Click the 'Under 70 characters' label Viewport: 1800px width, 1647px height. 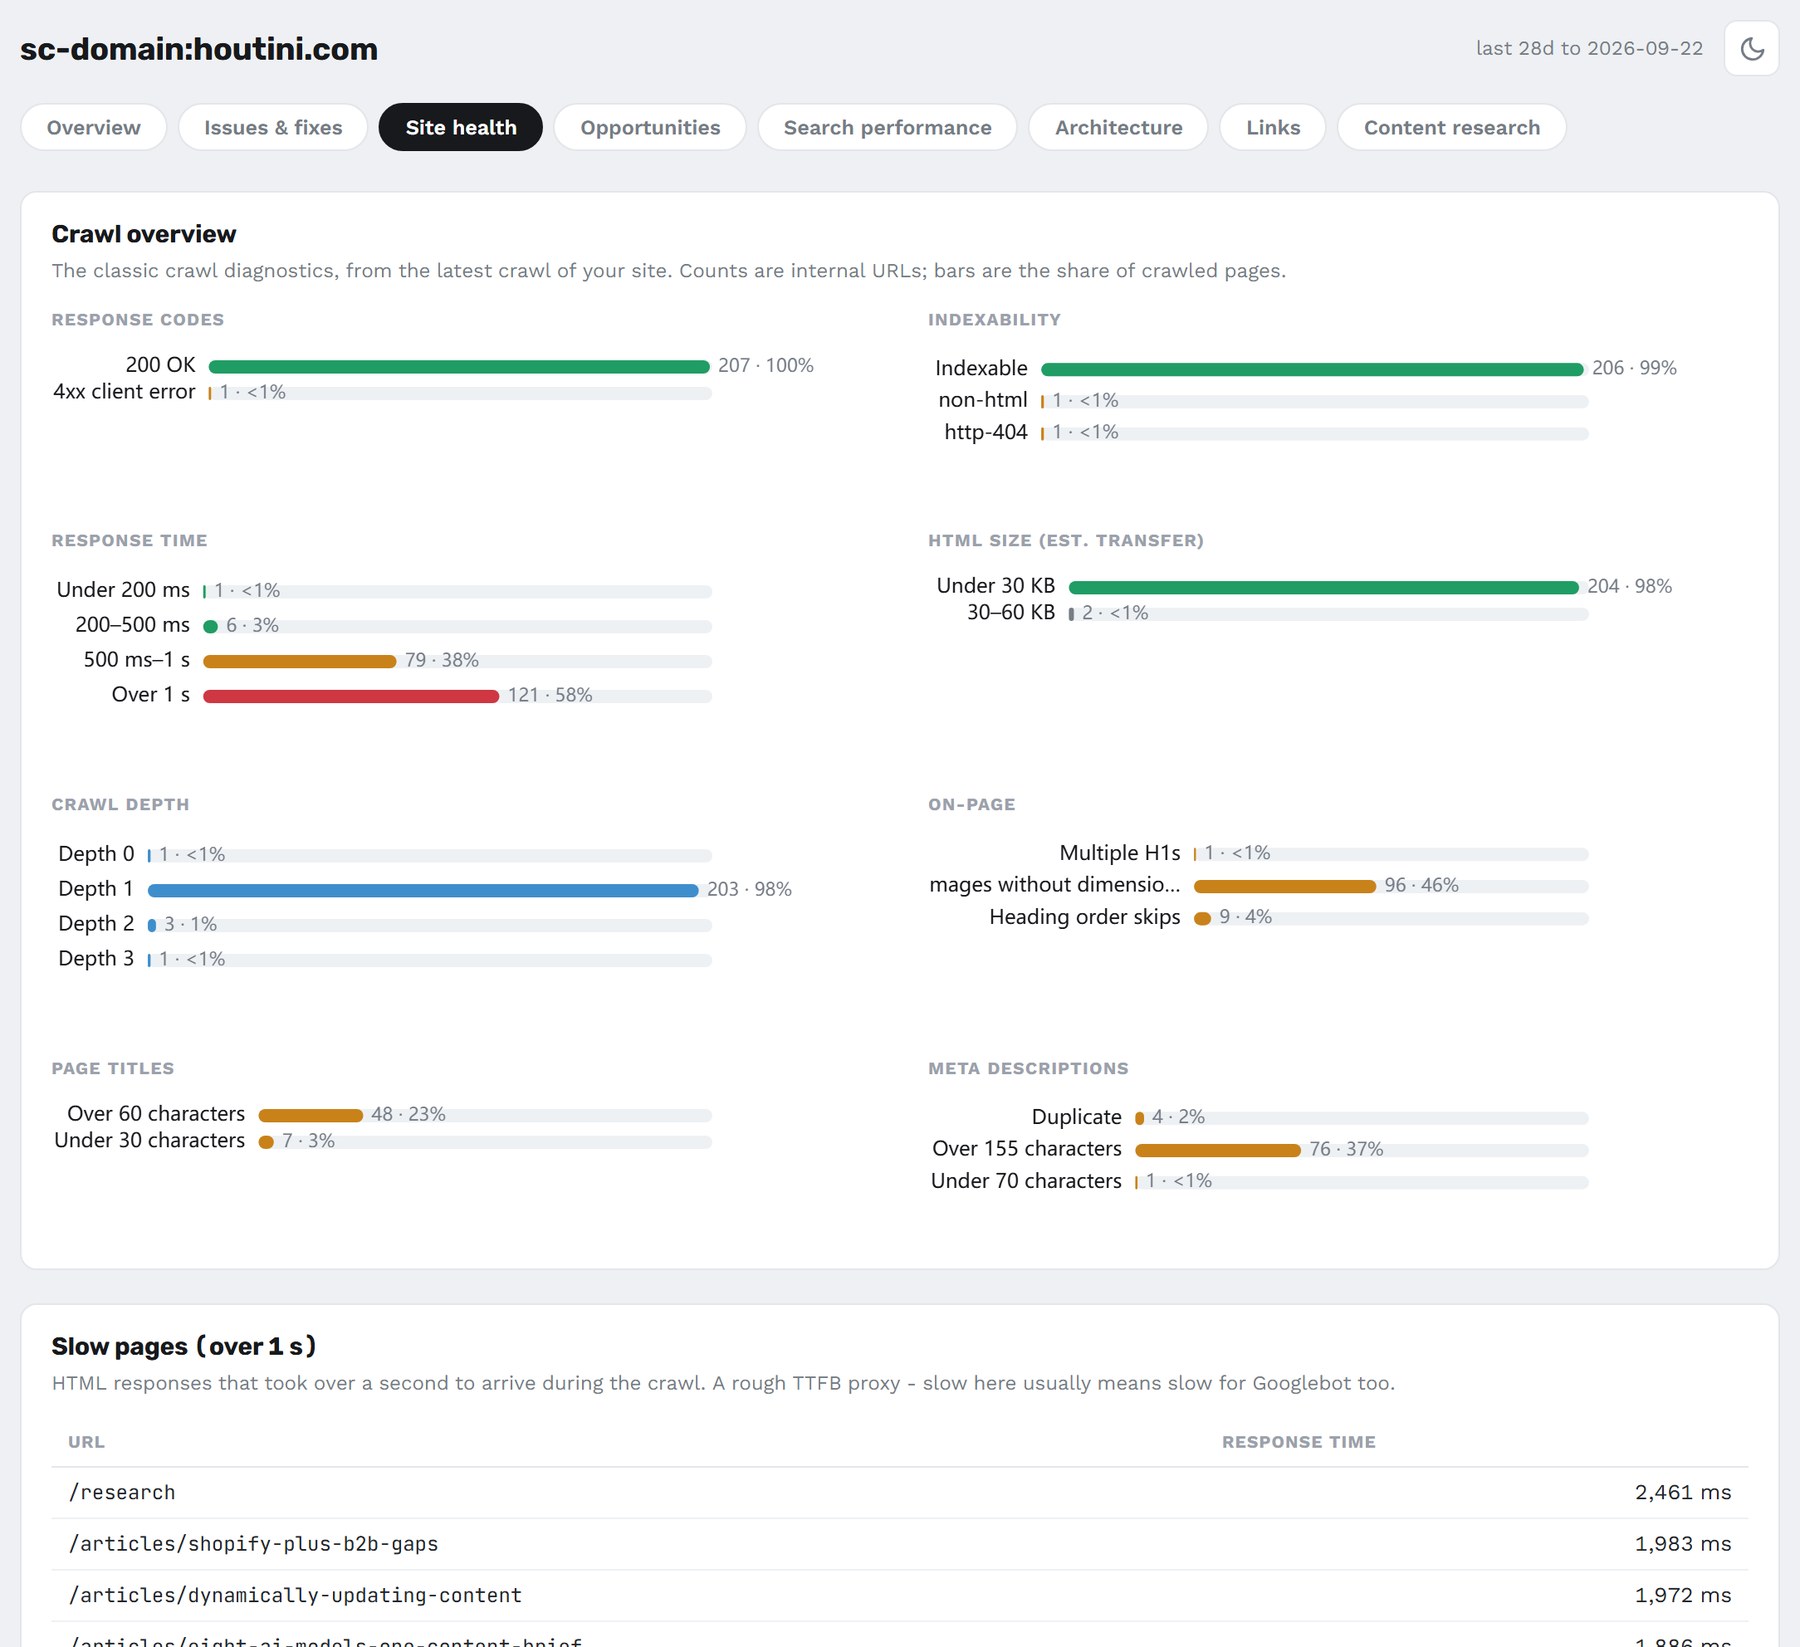pos(1026,1181)
